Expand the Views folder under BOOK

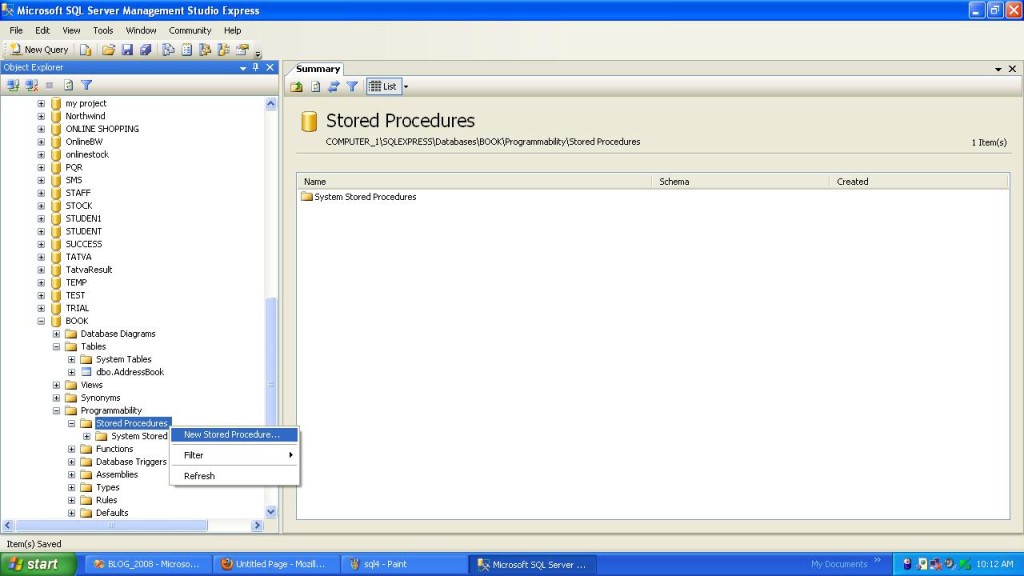tap(59, 384)
